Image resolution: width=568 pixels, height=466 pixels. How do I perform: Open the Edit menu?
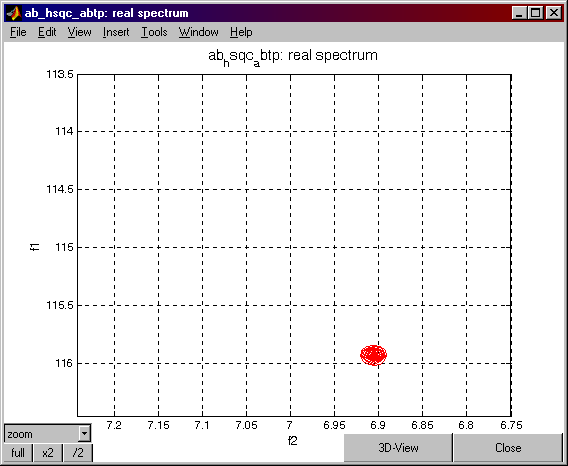coord(47,32)
